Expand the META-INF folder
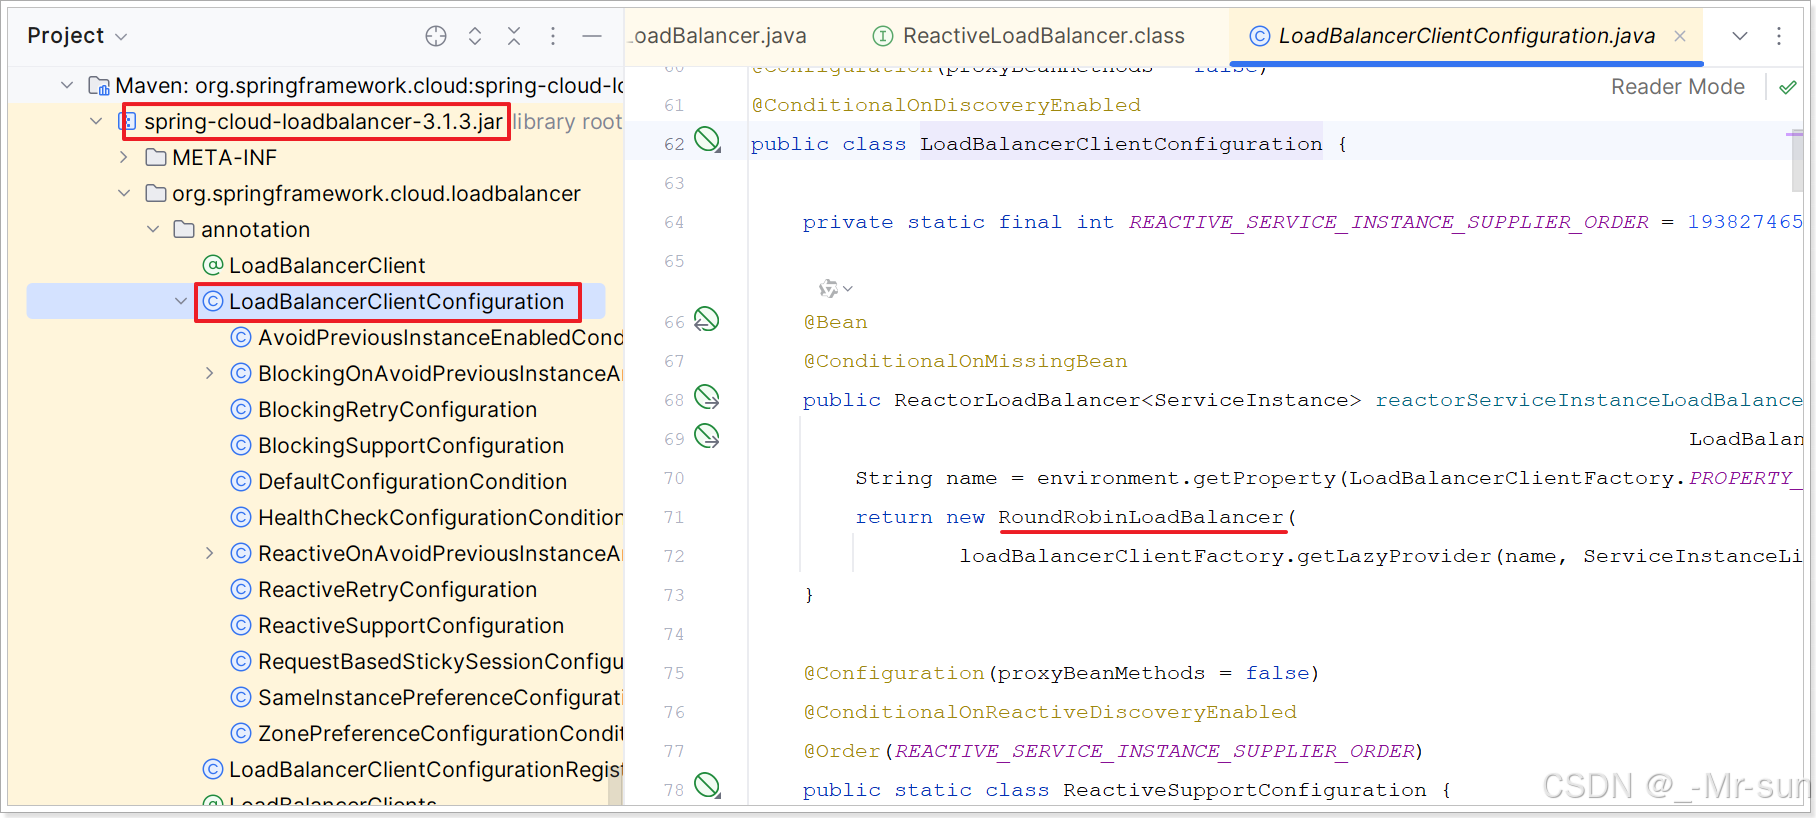 (x=124, y=158)
